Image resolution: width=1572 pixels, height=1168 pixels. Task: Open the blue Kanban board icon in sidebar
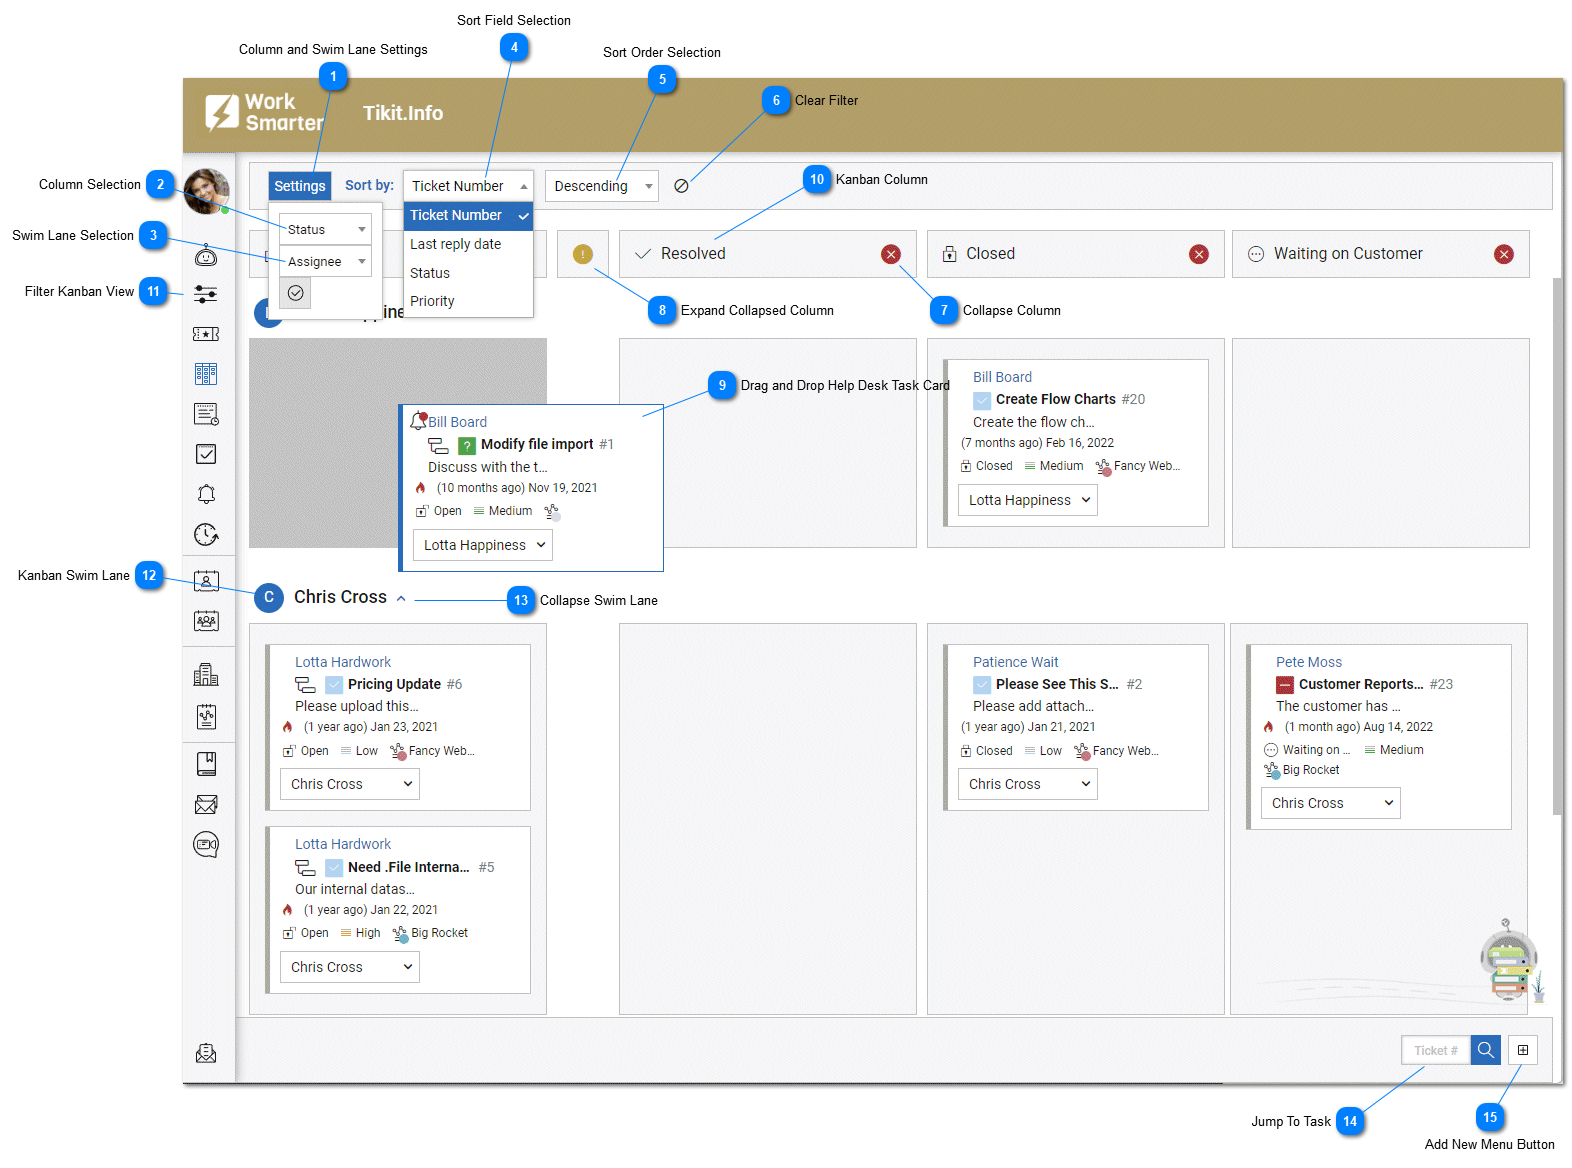(206, 374)
